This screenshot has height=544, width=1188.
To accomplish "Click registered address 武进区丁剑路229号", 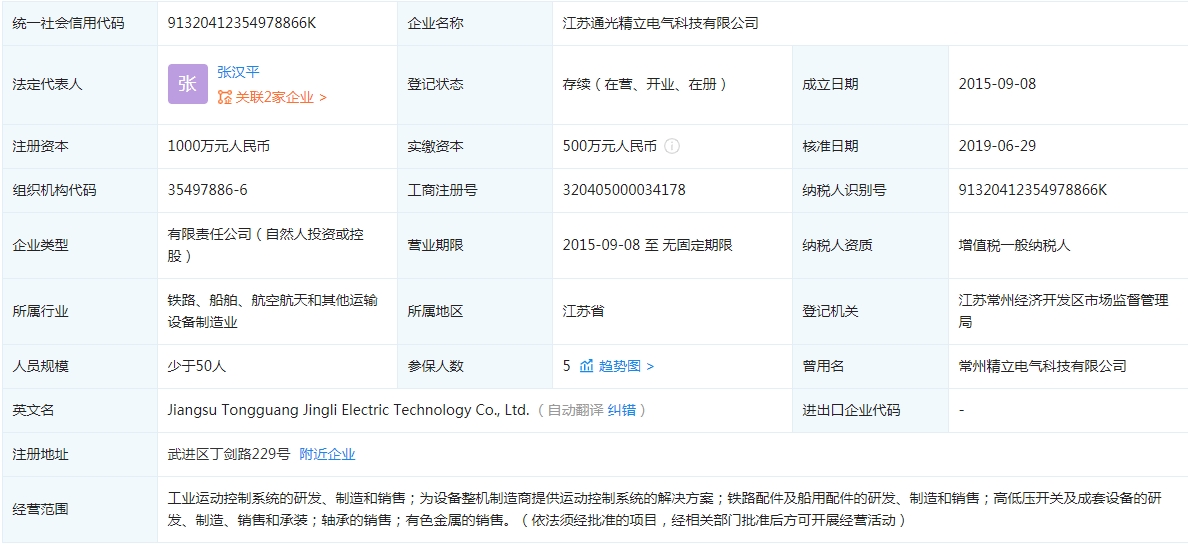I will (x=229, y=454).
